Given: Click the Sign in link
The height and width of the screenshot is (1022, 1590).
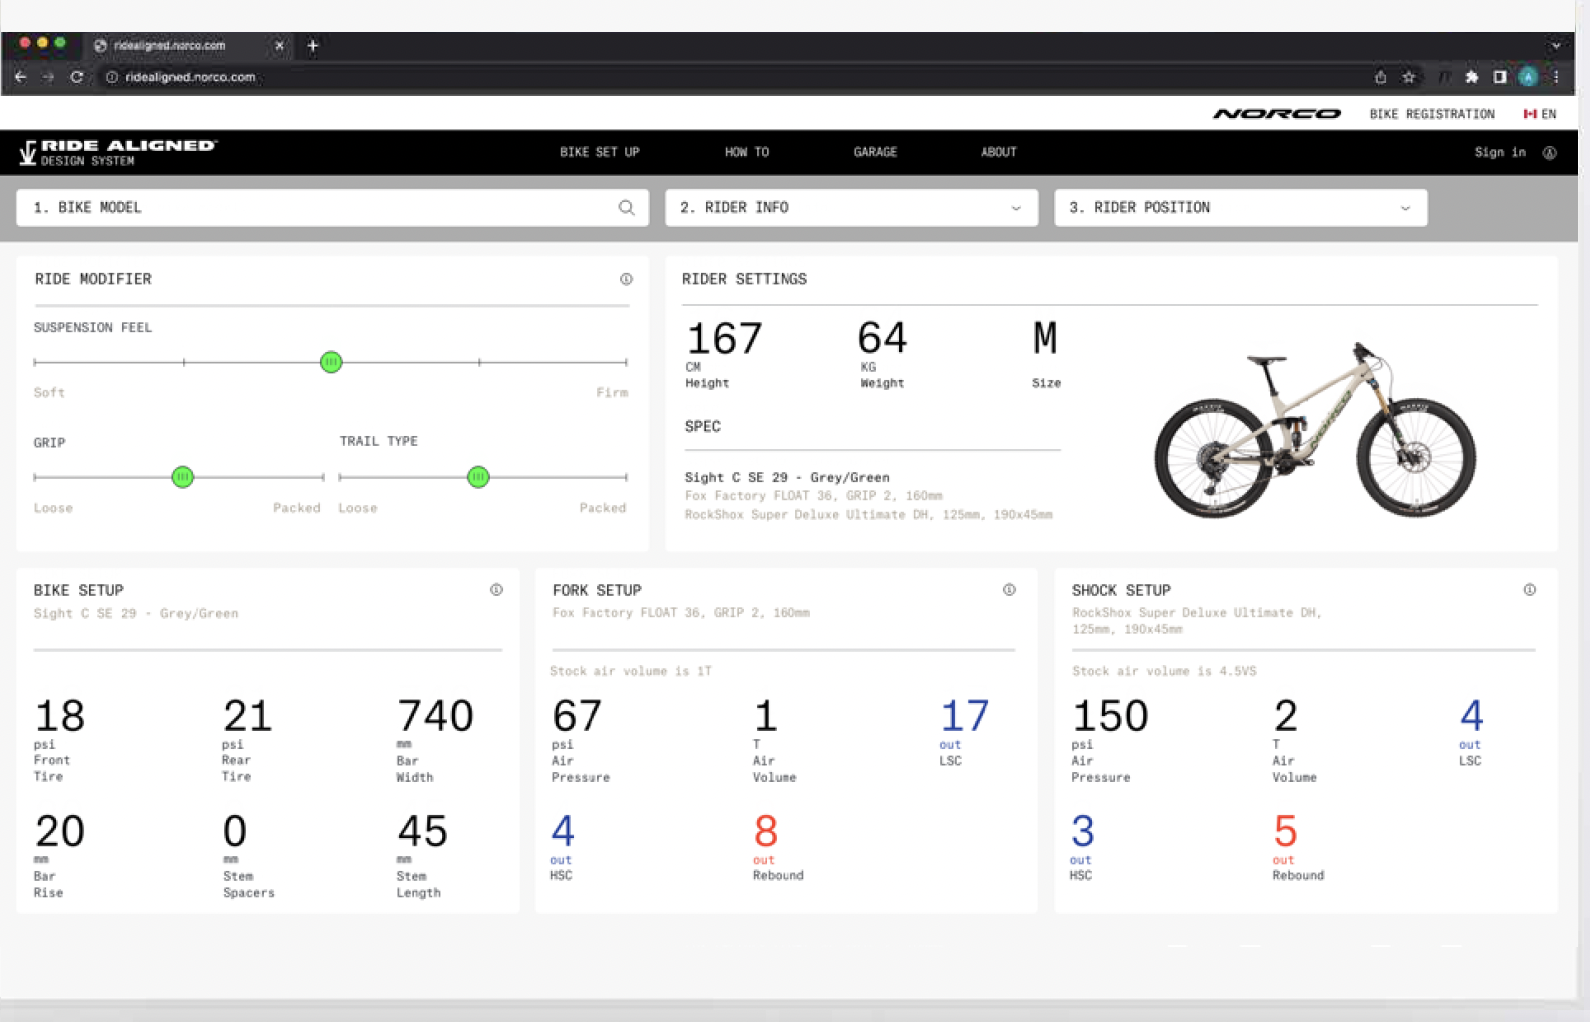Looking at the screenshot, I should click(x=1500, y=153).
